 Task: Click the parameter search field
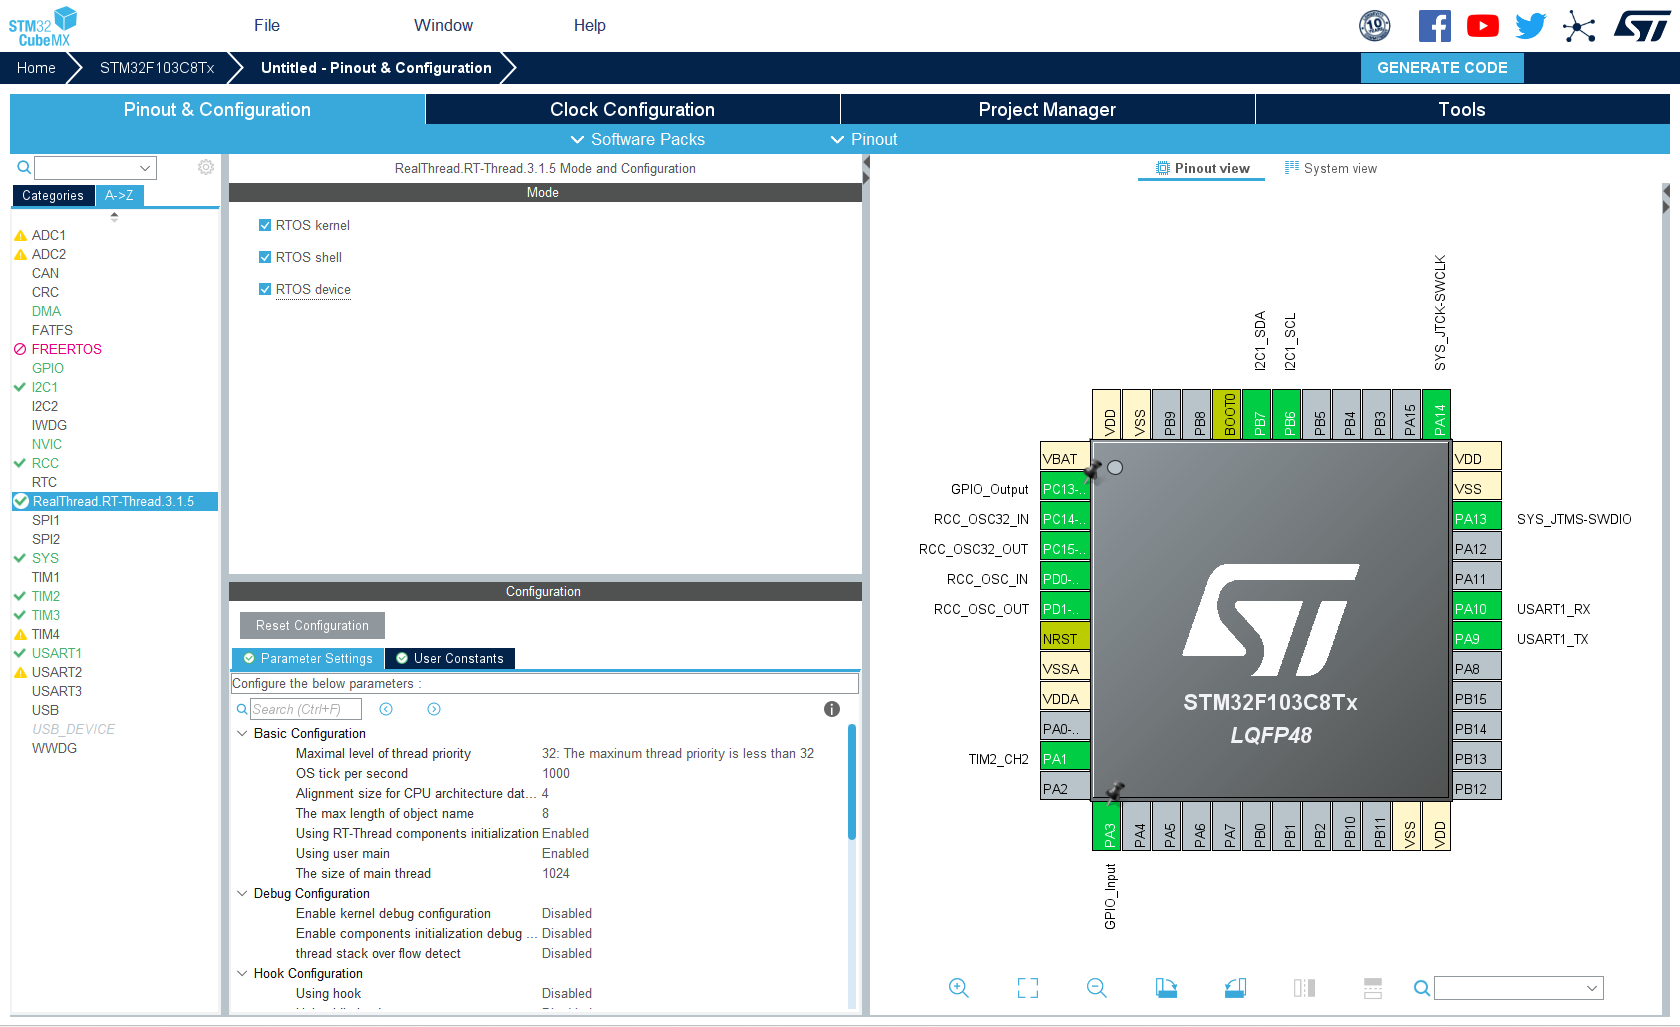click(305, 709)
